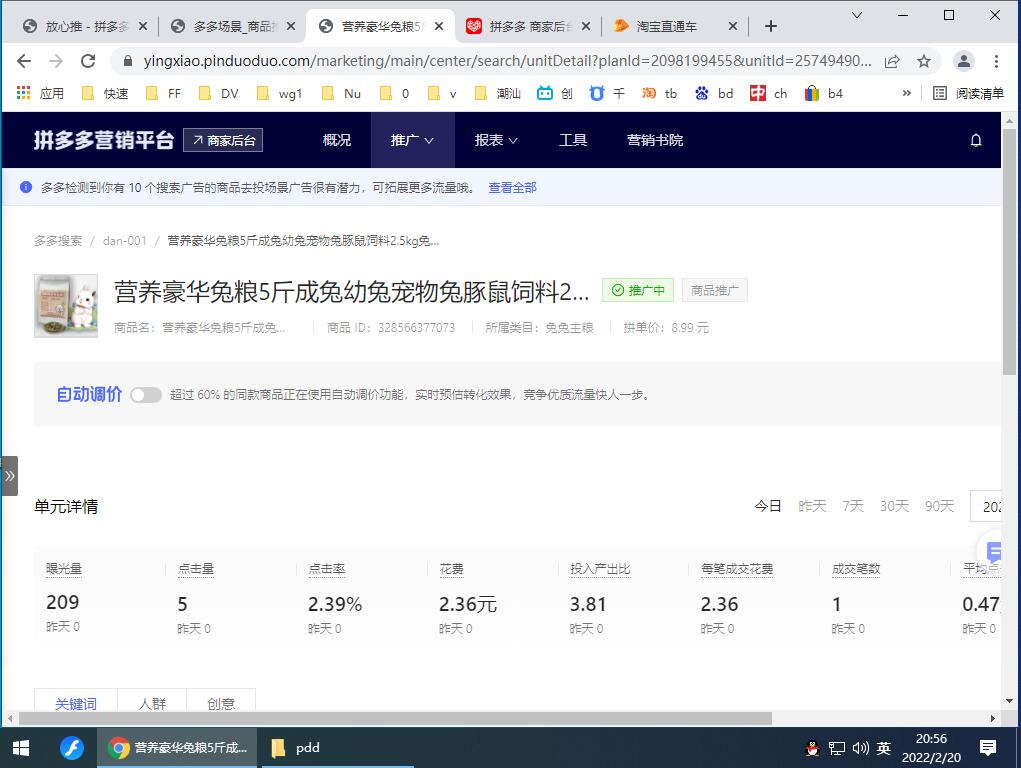Click the 查看全部 link
Screen dimensions: 1021x768
tap(512, 188)
